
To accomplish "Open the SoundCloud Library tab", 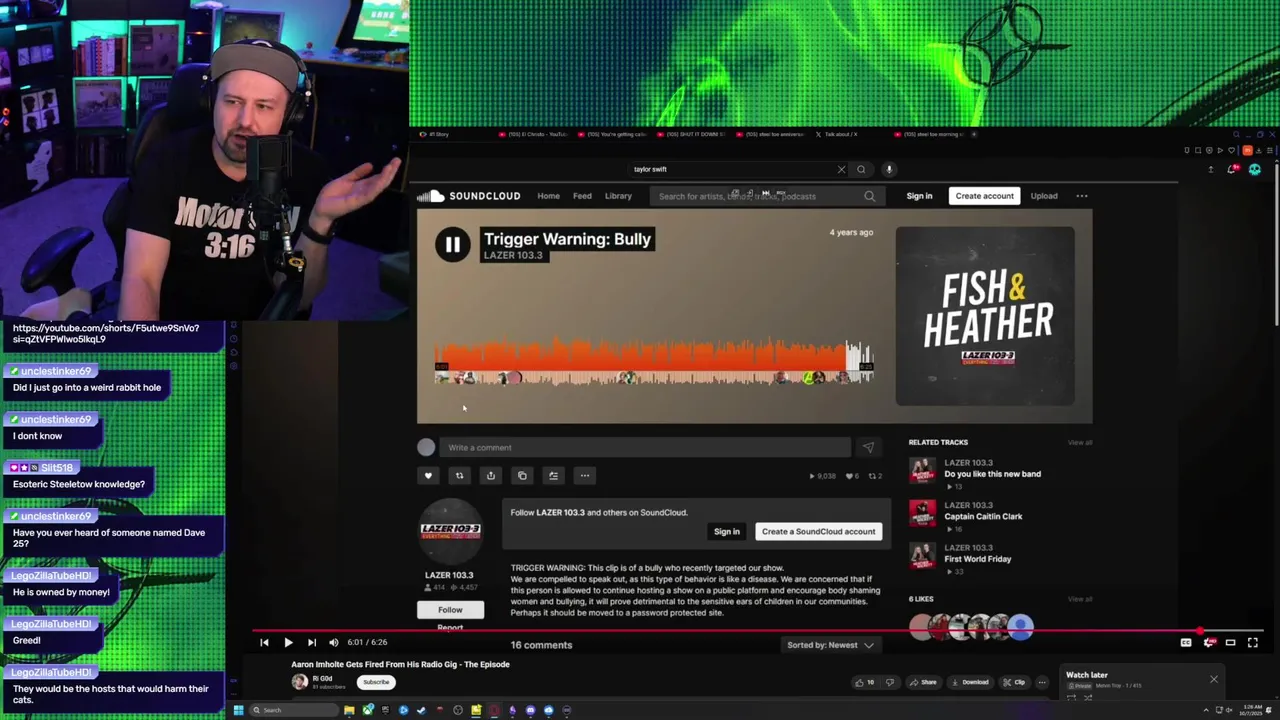I will pyautogui.click(x=618, y=196).
